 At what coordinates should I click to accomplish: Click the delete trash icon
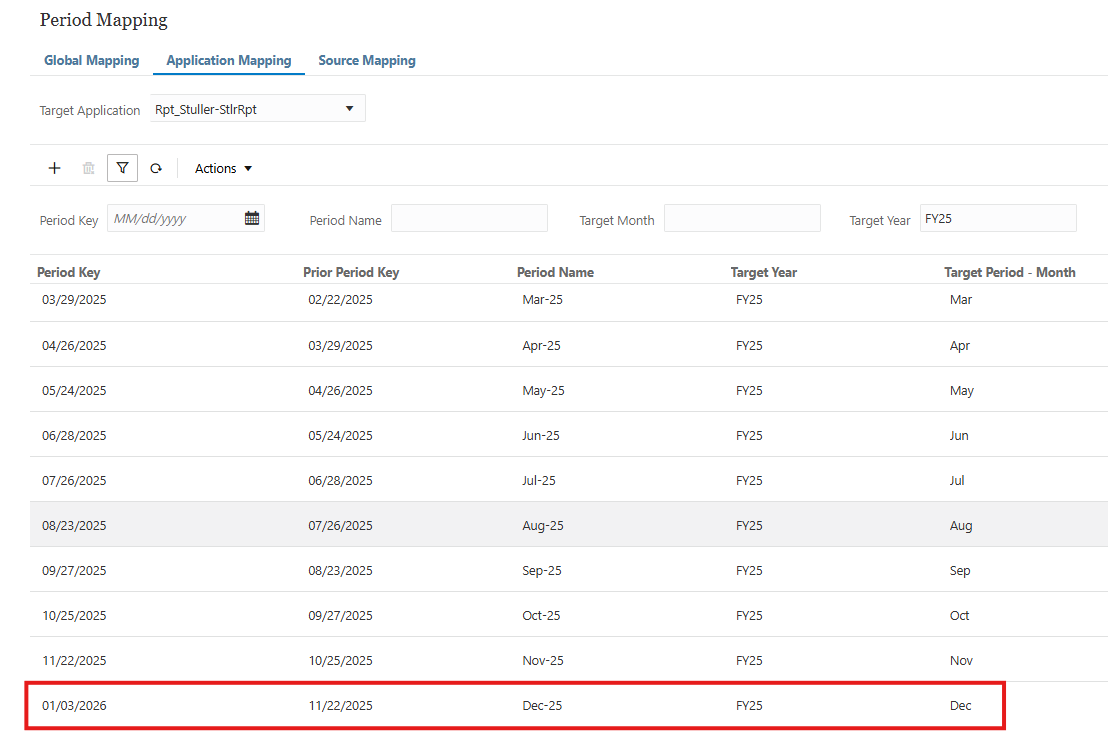[x=88, y=168]
